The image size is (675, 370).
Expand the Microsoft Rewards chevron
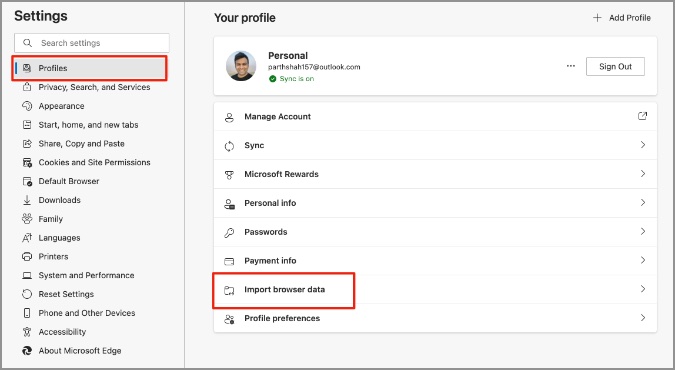pos(643,174)
